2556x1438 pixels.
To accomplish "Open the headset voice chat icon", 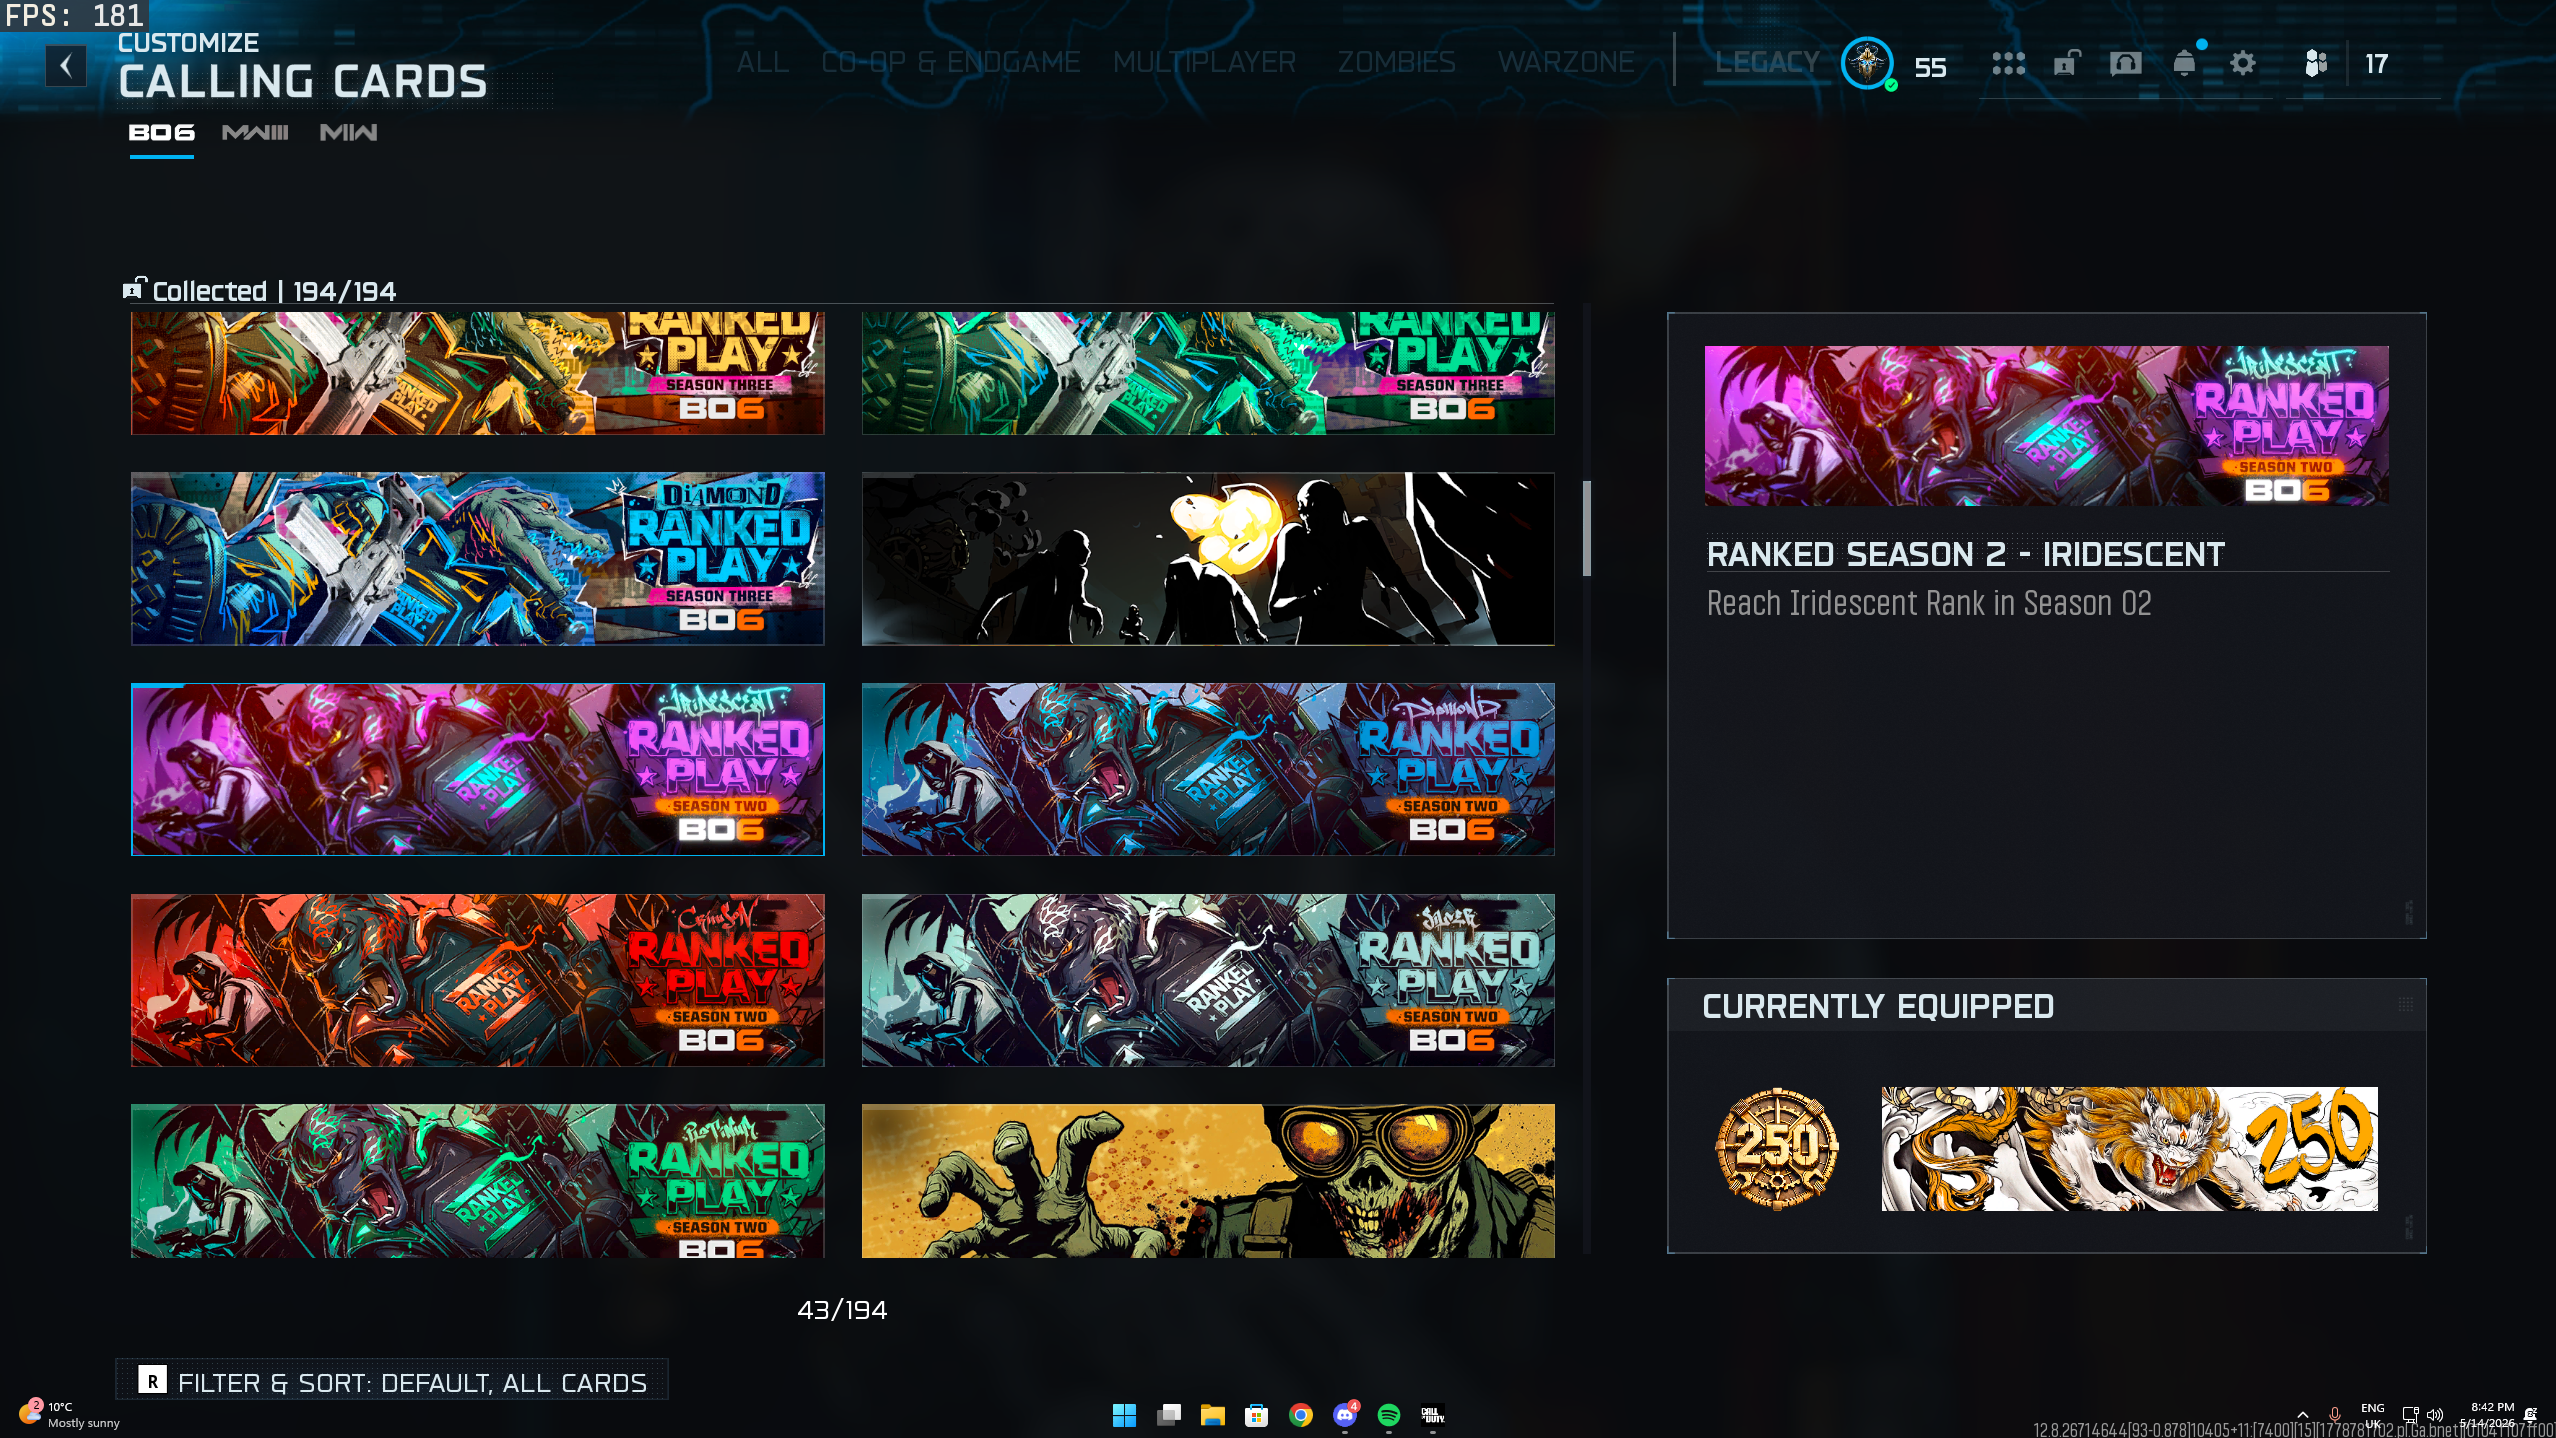I will [x=2125, y=64].
